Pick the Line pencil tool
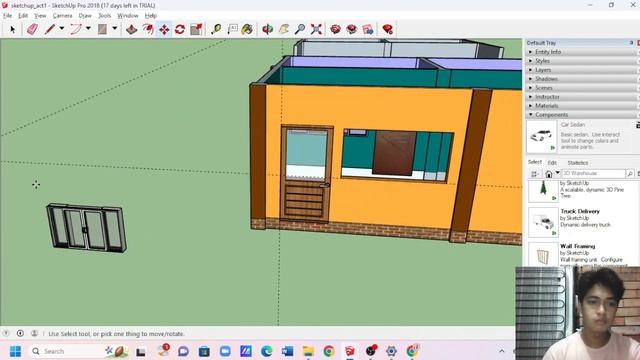The image size is (640, 360). pyautogui.click(x=50, y=29)
